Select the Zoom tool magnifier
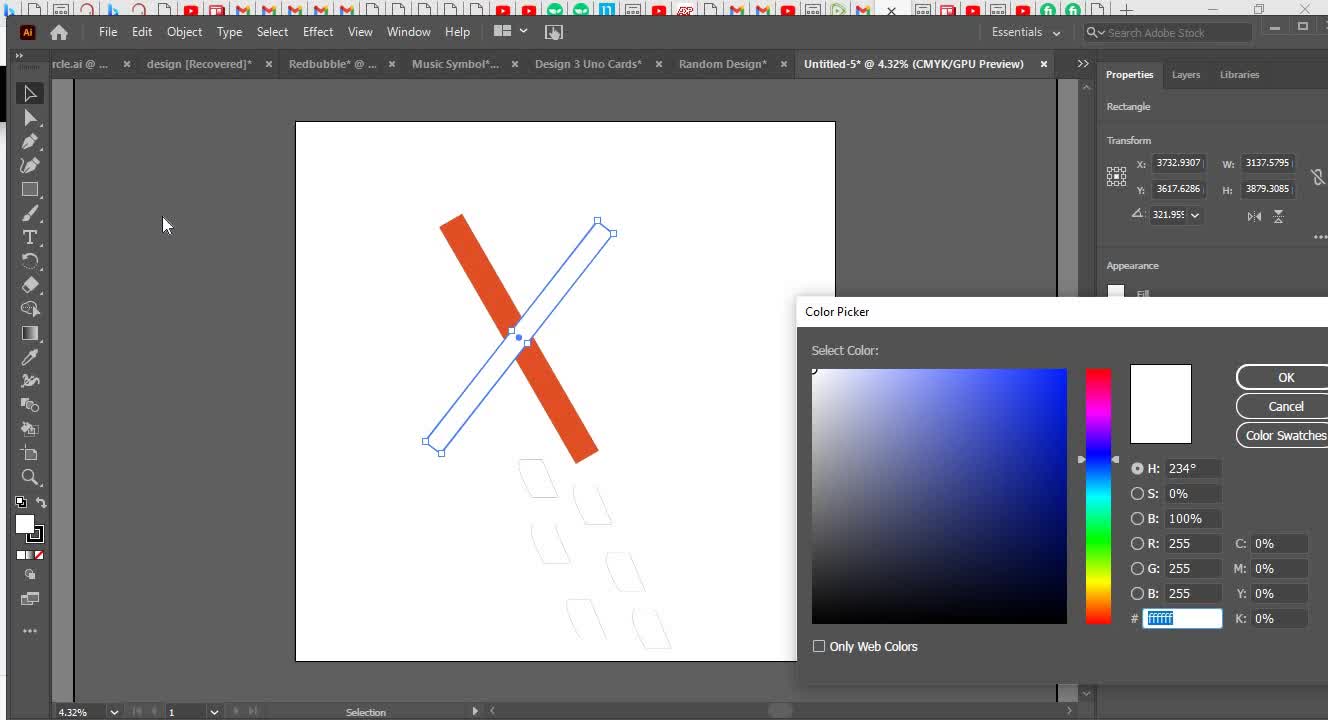1328x720 pixels. click(30, 477)
